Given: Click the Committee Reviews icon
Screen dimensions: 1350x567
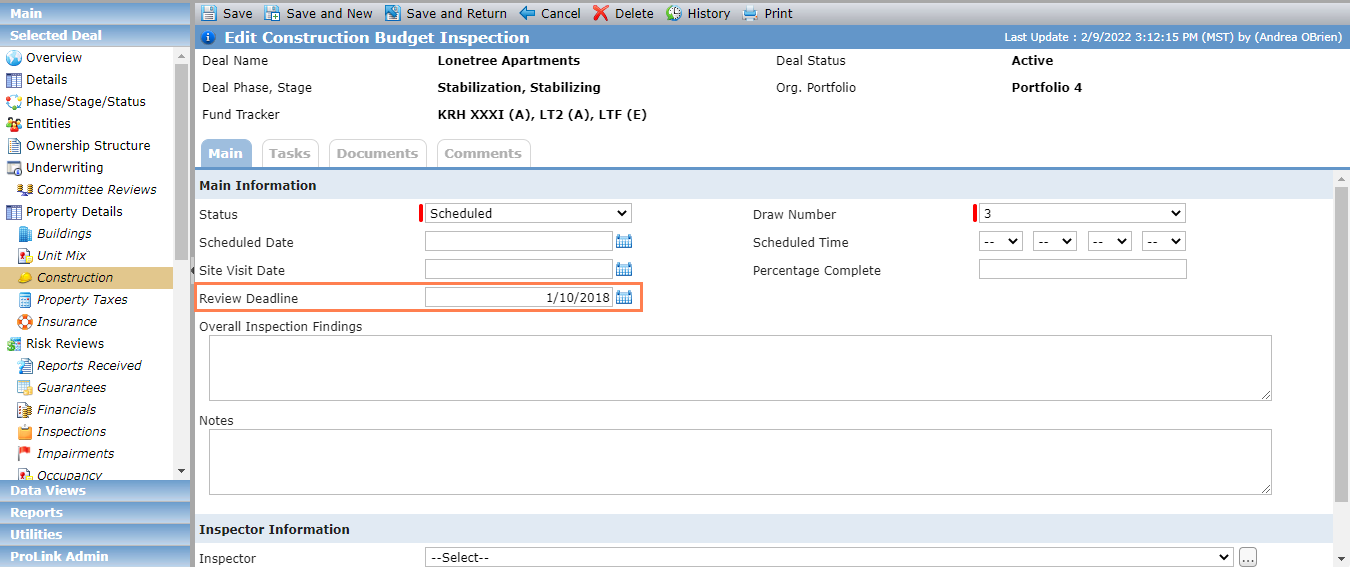Looking at the screenshot, I should pos(26,190).
